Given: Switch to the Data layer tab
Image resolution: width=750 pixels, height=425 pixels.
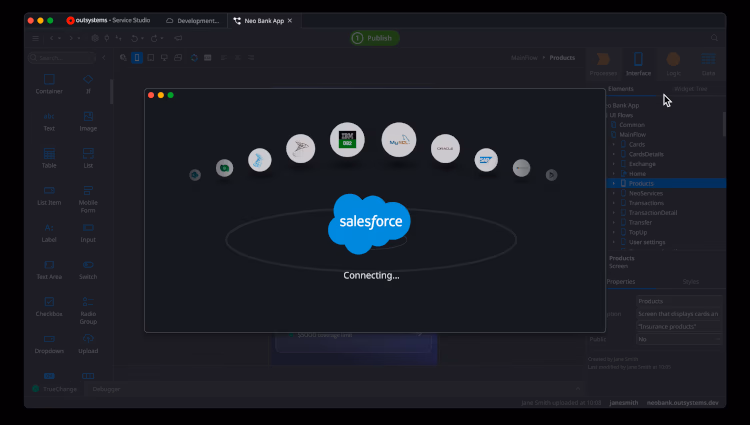Looking at the screenshot, I should 708,64.
